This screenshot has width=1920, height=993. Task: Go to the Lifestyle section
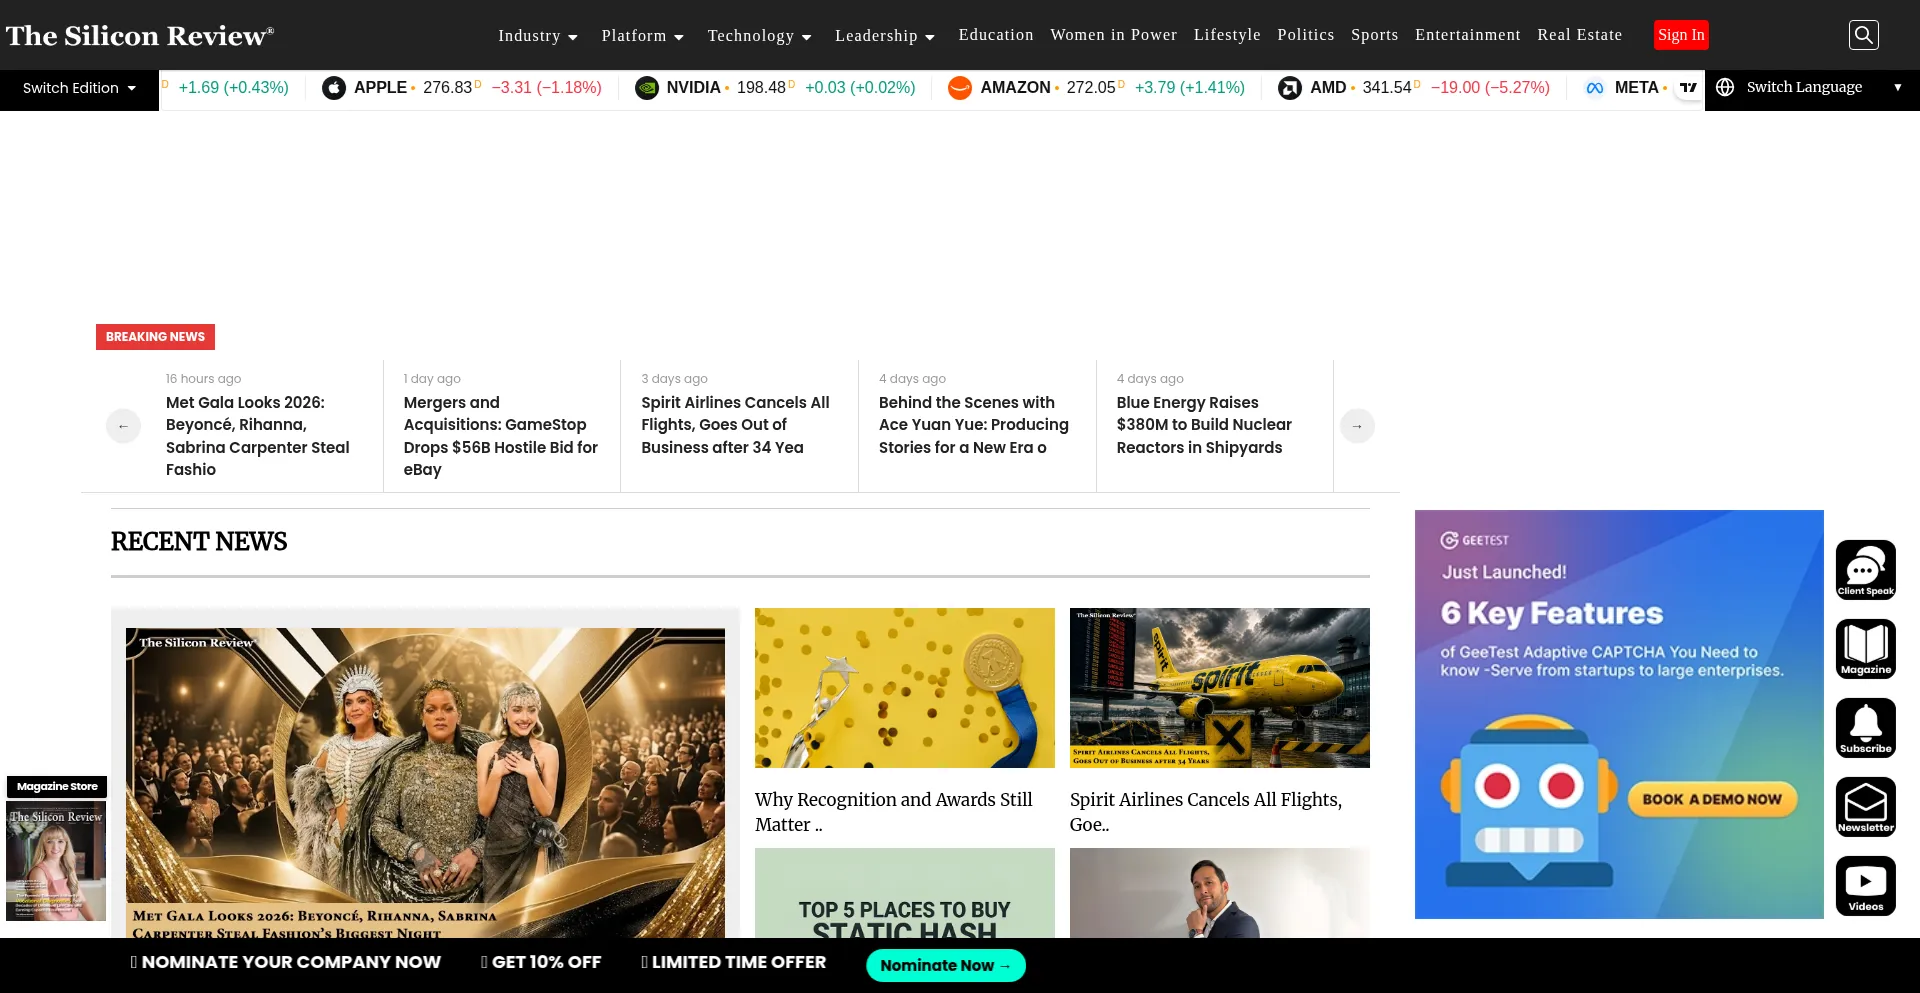pyautogui.click(x=1227, y=35)
